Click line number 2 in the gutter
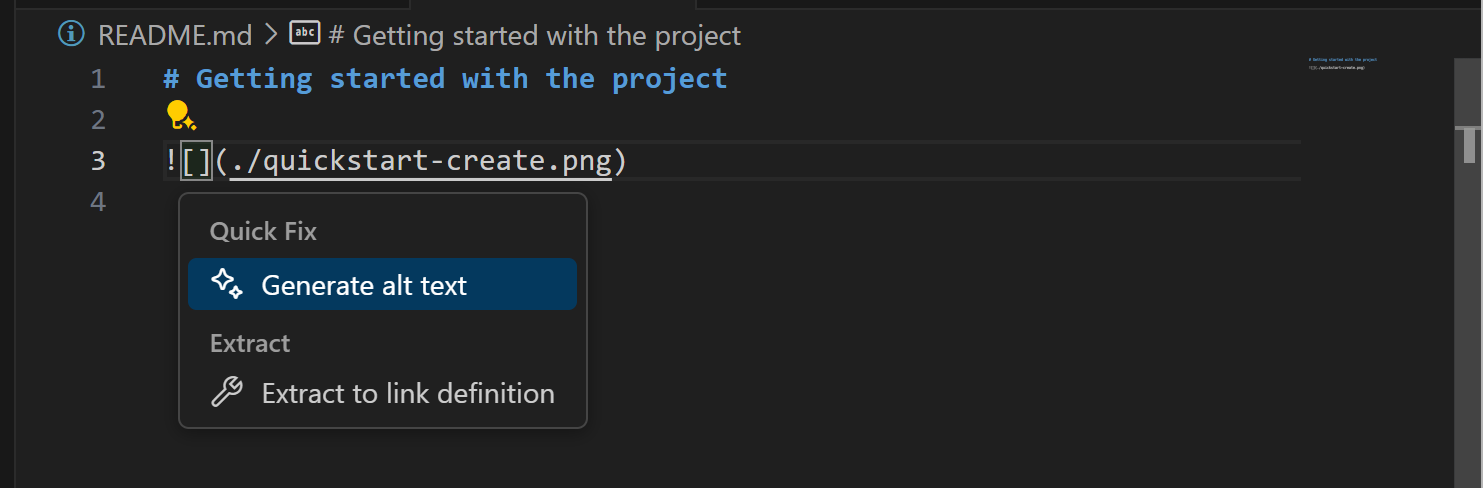1483x488 pixels. (97, 119)
